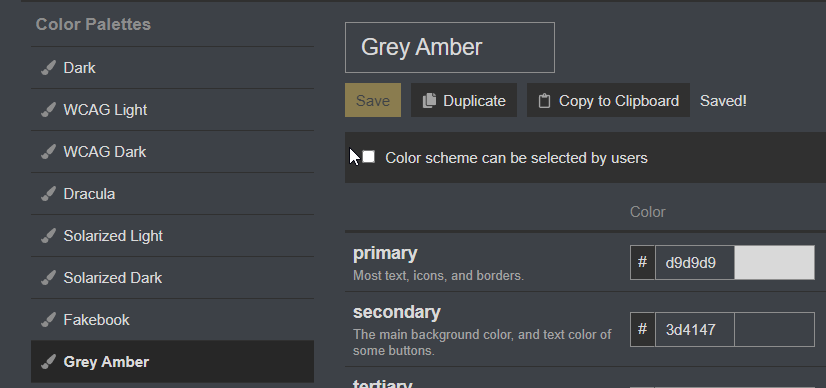Select the Fakebook palette

pos(172,320)
